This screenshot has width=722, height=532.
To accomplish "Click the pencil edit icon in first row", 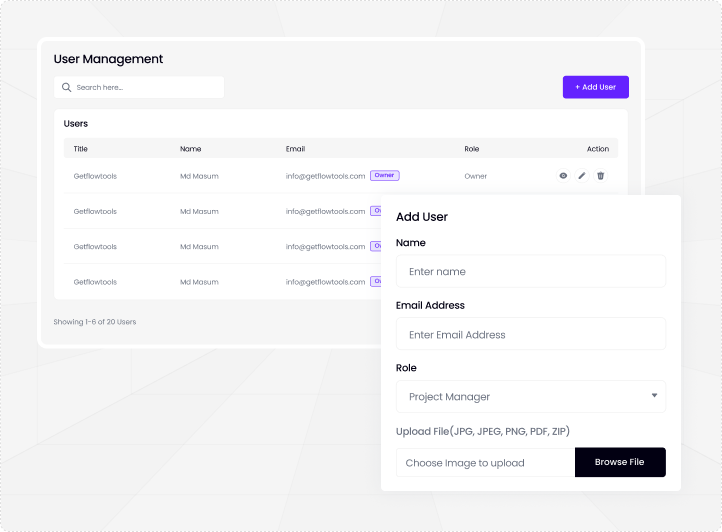I will (x=582, y=175).
